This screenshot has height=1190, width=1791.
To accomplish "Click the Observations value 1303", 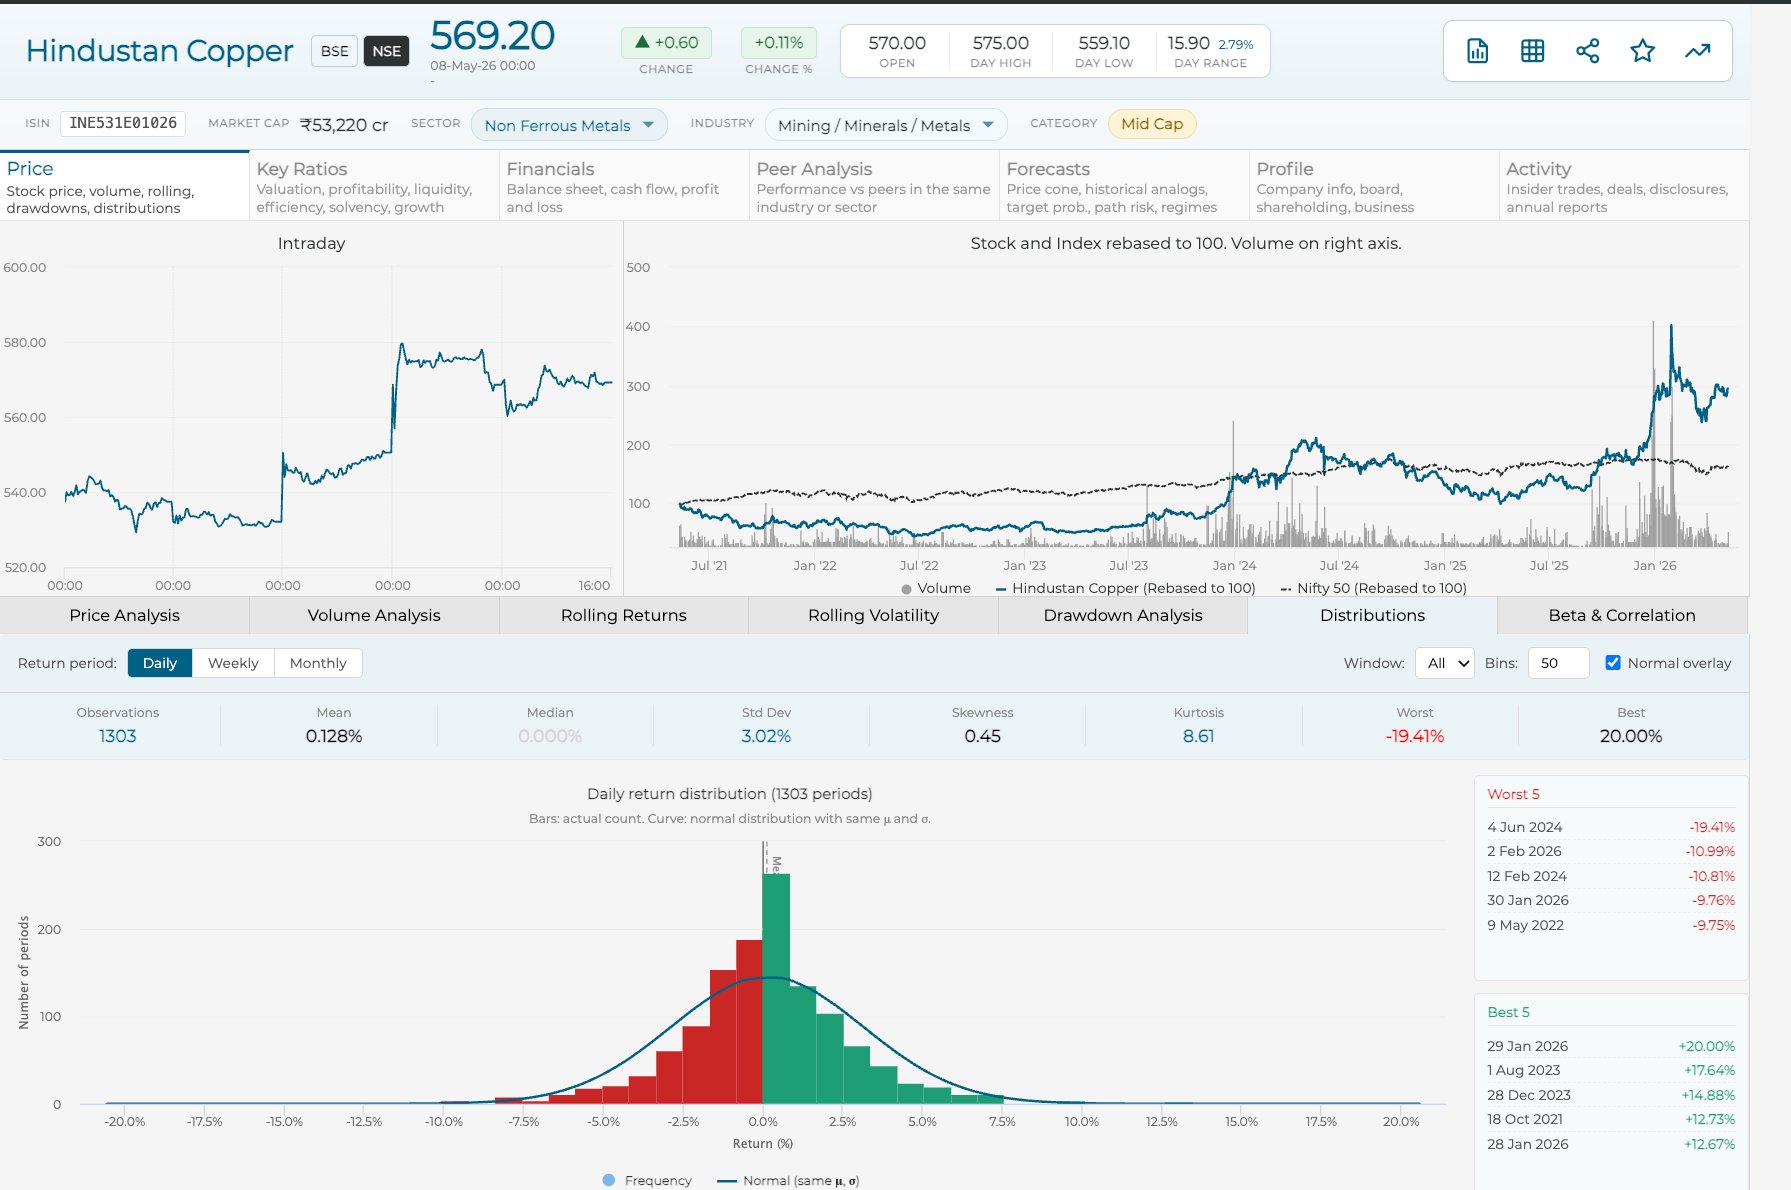I will tap(117, 736).
